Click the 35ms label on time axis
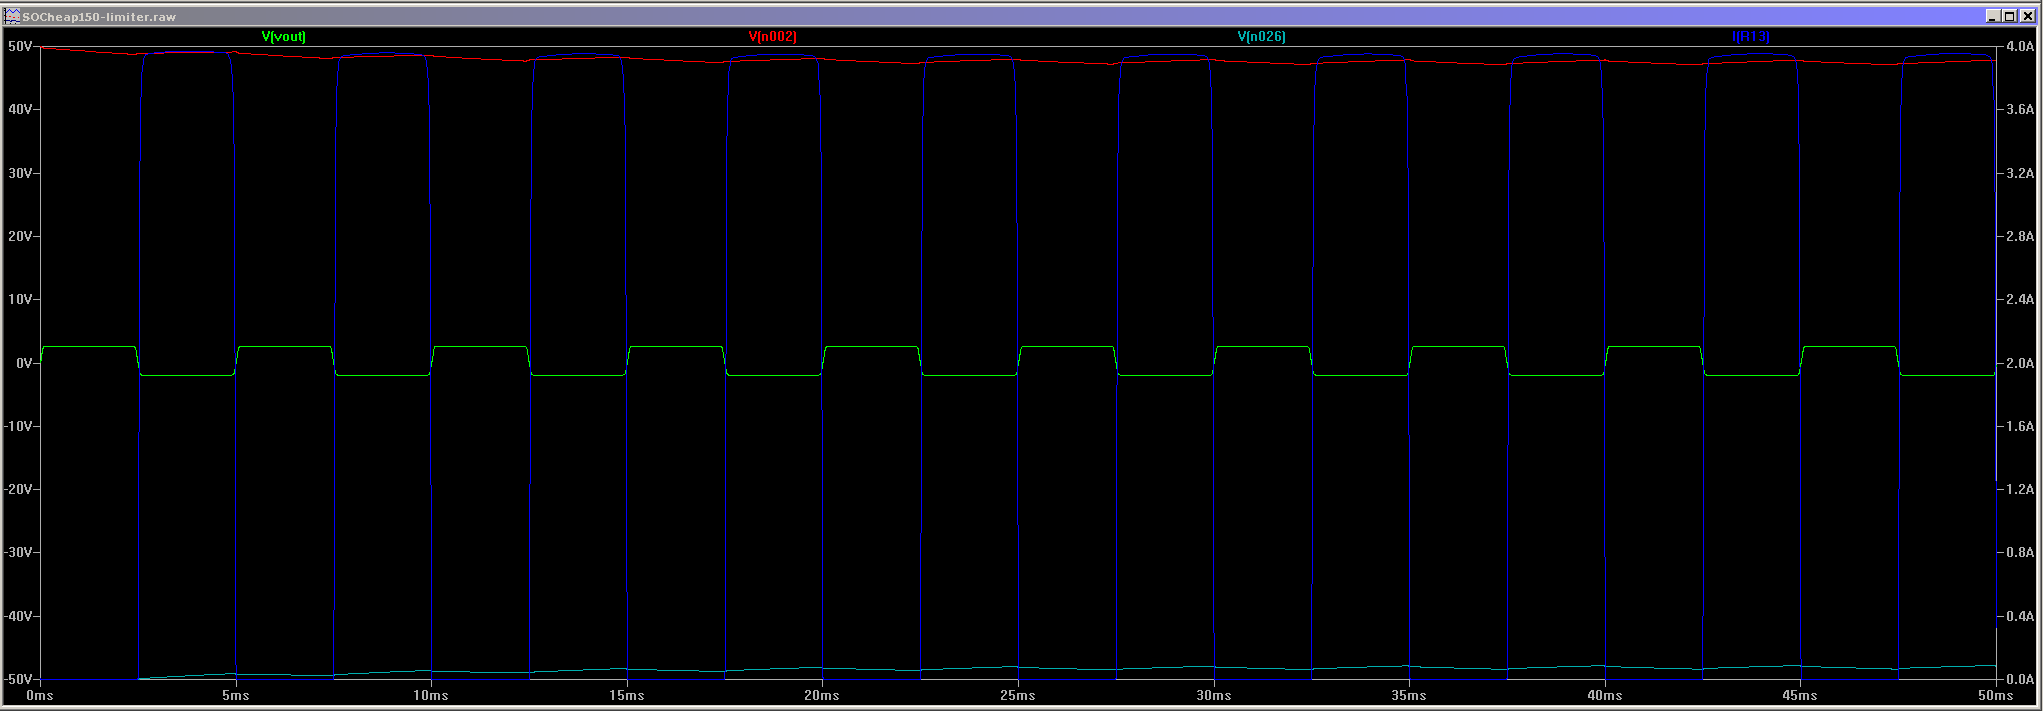The image size is (2043, 711). pyautogui.click(x=1409, y=695)
